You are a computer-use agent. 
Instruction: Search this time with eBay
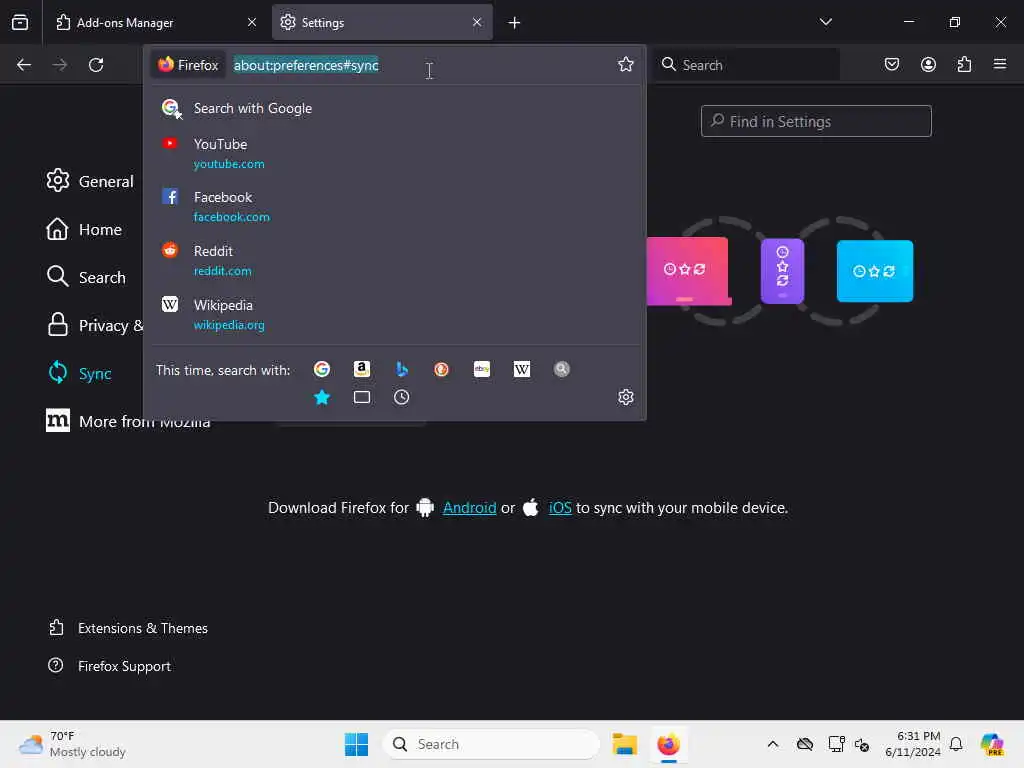[x=482, y=369]
